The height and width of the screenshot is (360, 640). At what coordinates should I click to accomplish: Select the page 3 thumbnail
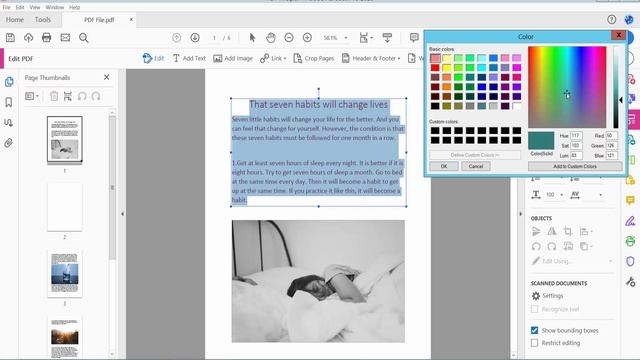64,274
